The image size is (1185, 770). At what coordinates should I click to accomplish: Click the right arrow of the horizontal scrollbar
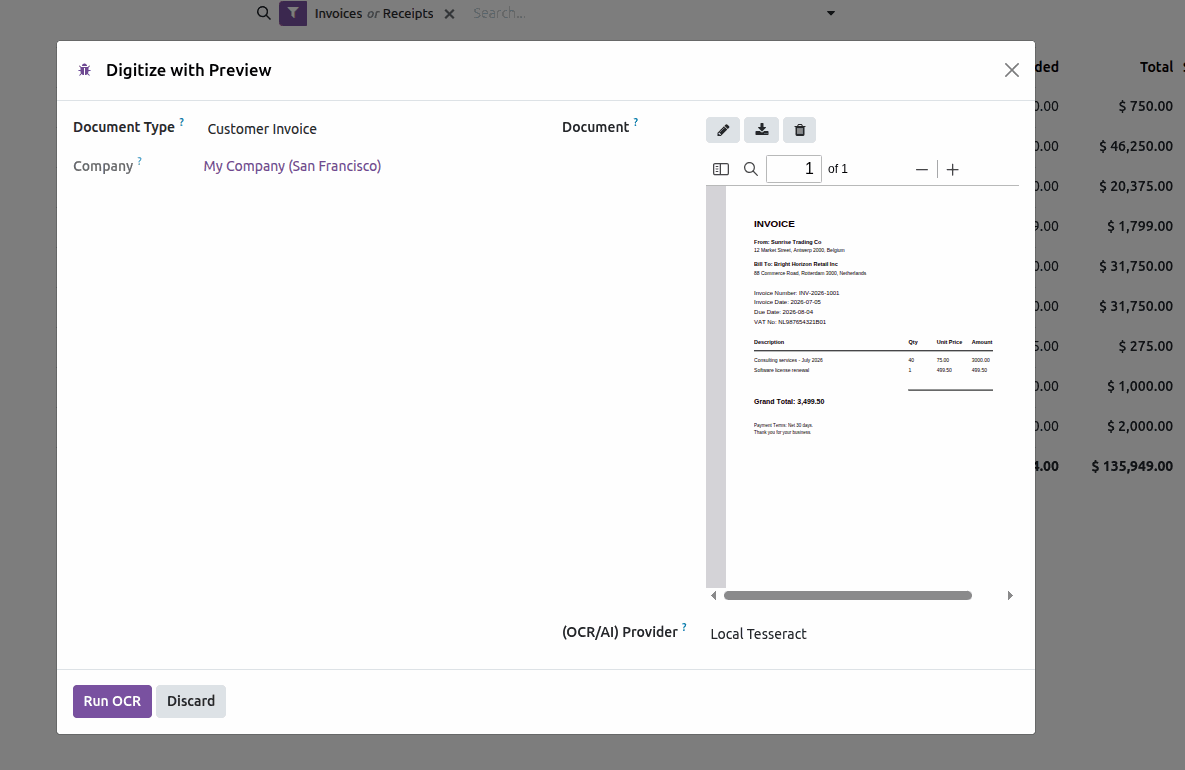click(1010, 595)
